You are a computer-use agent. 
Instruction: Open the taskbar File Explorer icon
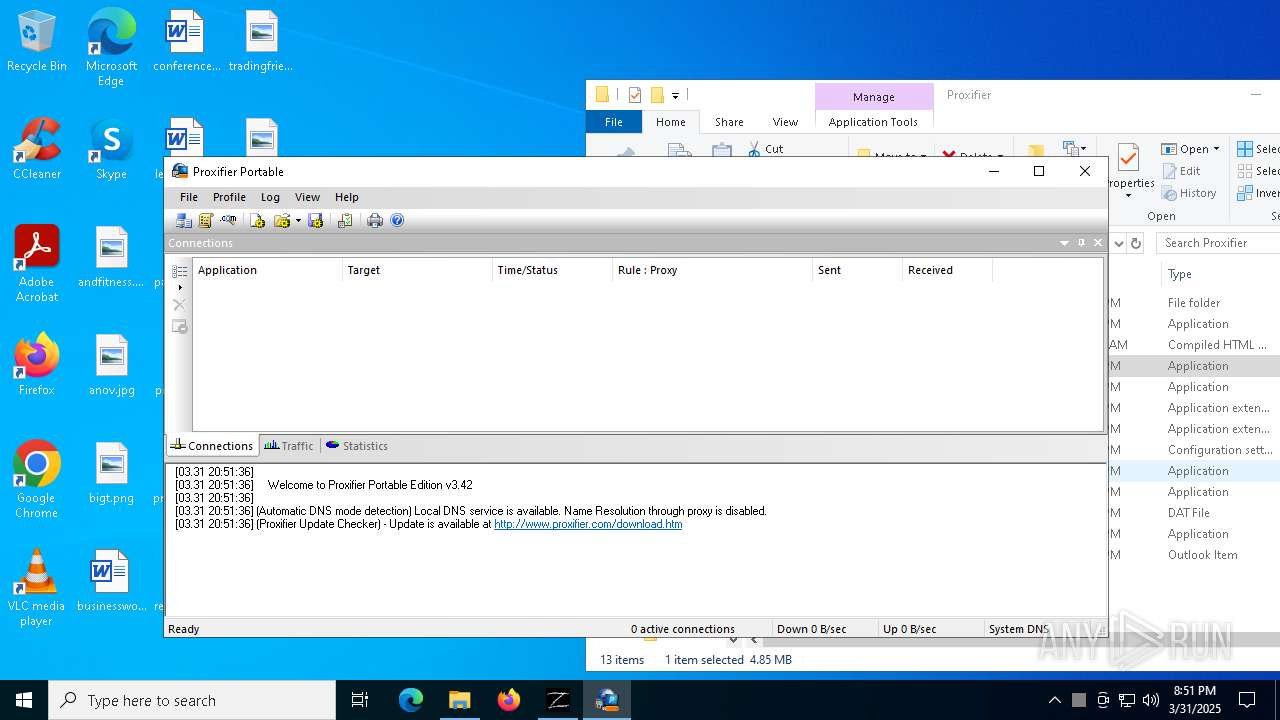[460, 700]
